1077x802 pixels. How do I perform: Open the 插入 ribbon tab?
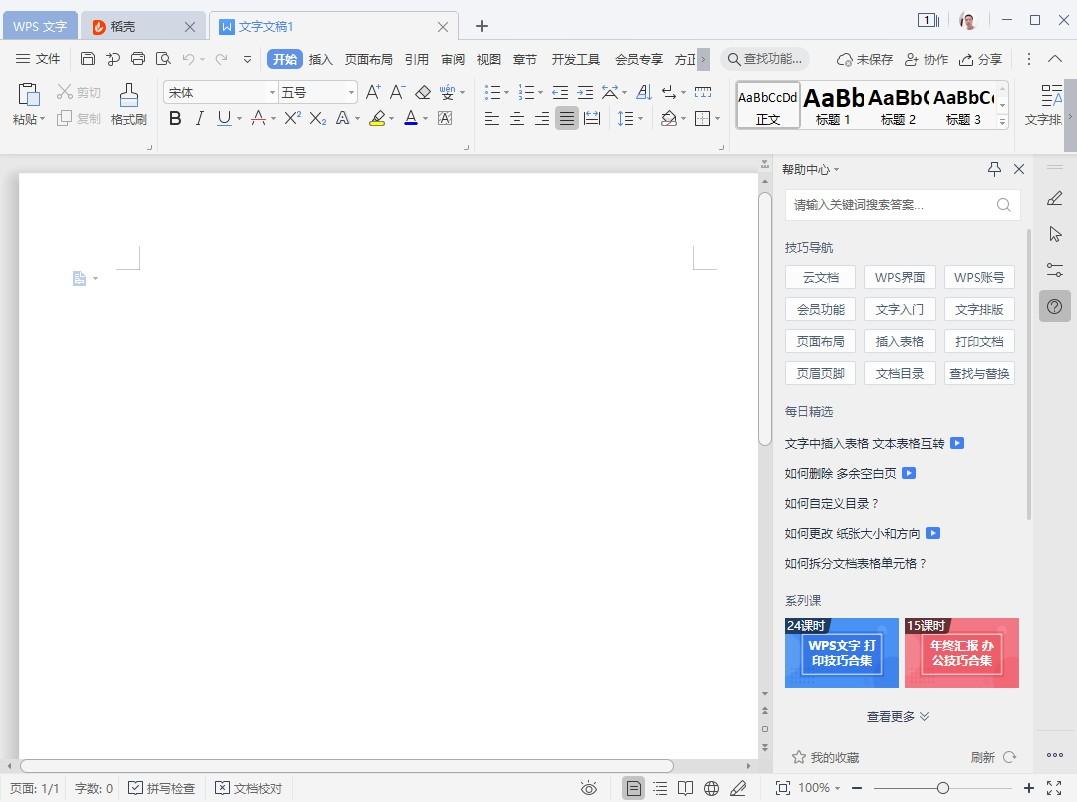coord(320,59)
